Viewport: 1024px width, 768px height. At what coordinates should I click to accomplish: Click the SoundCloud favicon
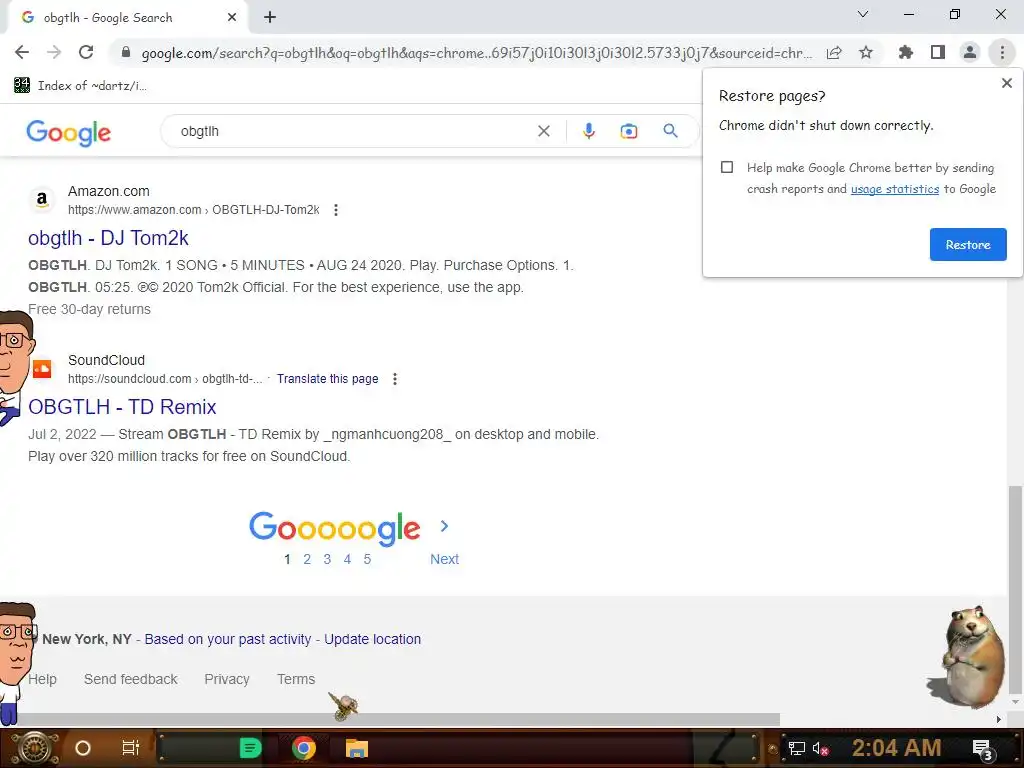[42, 368]
